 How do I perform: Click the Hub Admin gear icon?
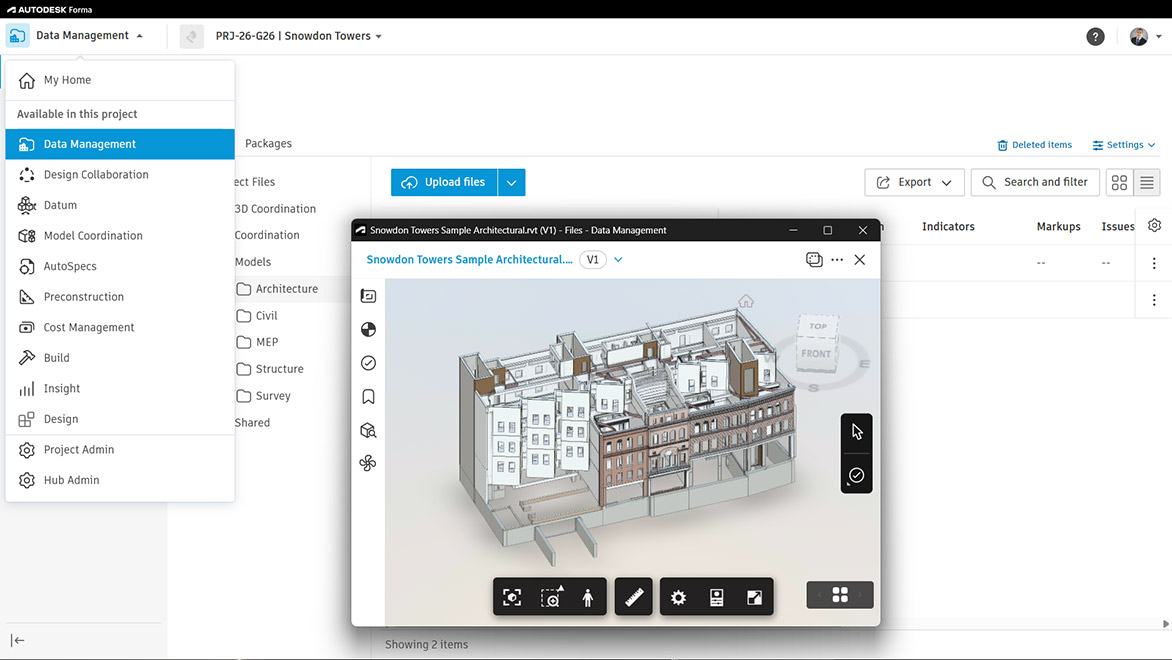tap(27, 481)
